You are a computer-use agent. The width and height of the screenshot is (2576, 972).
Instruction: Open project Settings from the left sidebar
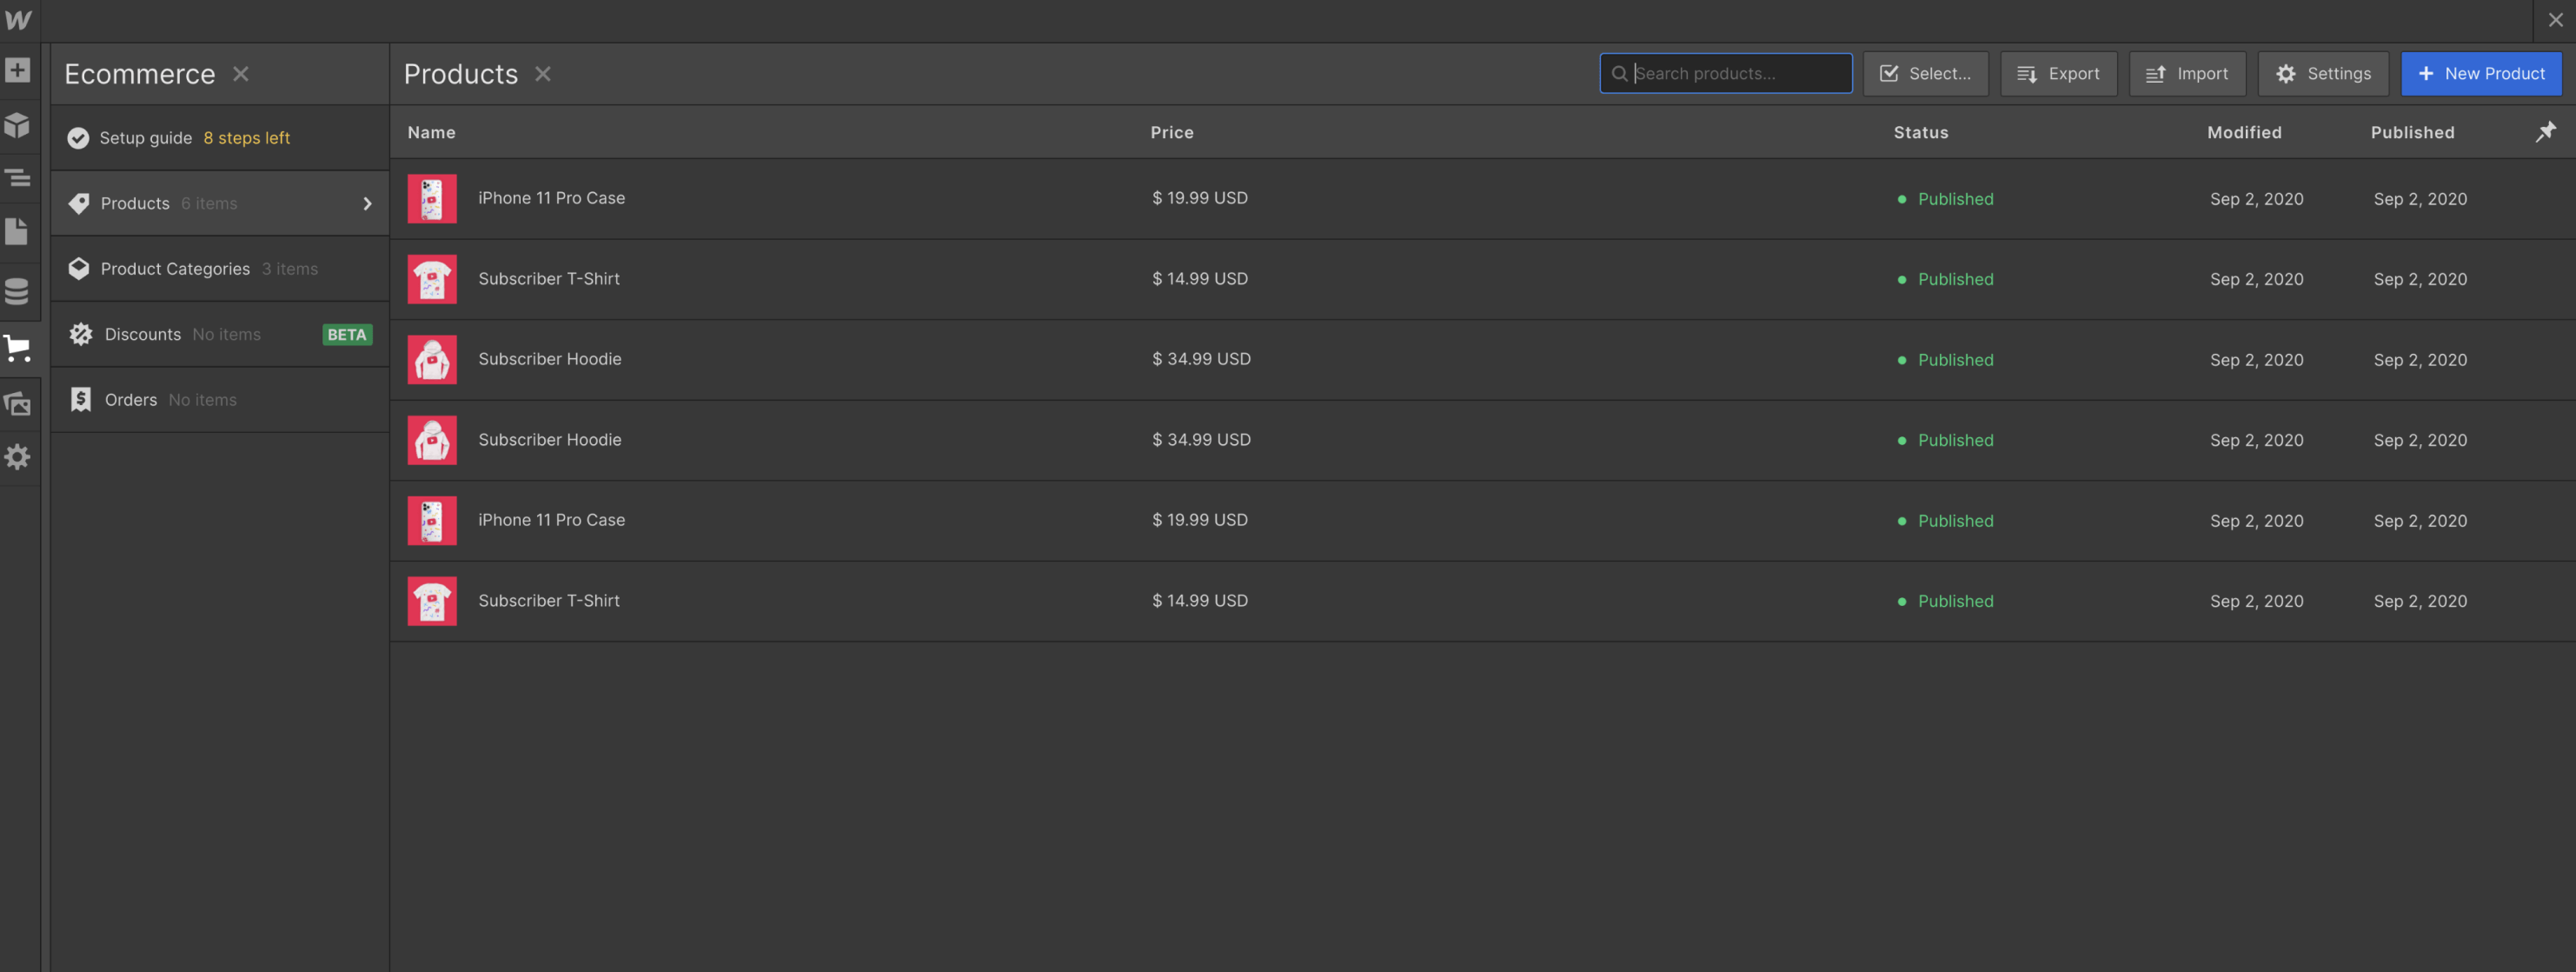tap(18, 457)
